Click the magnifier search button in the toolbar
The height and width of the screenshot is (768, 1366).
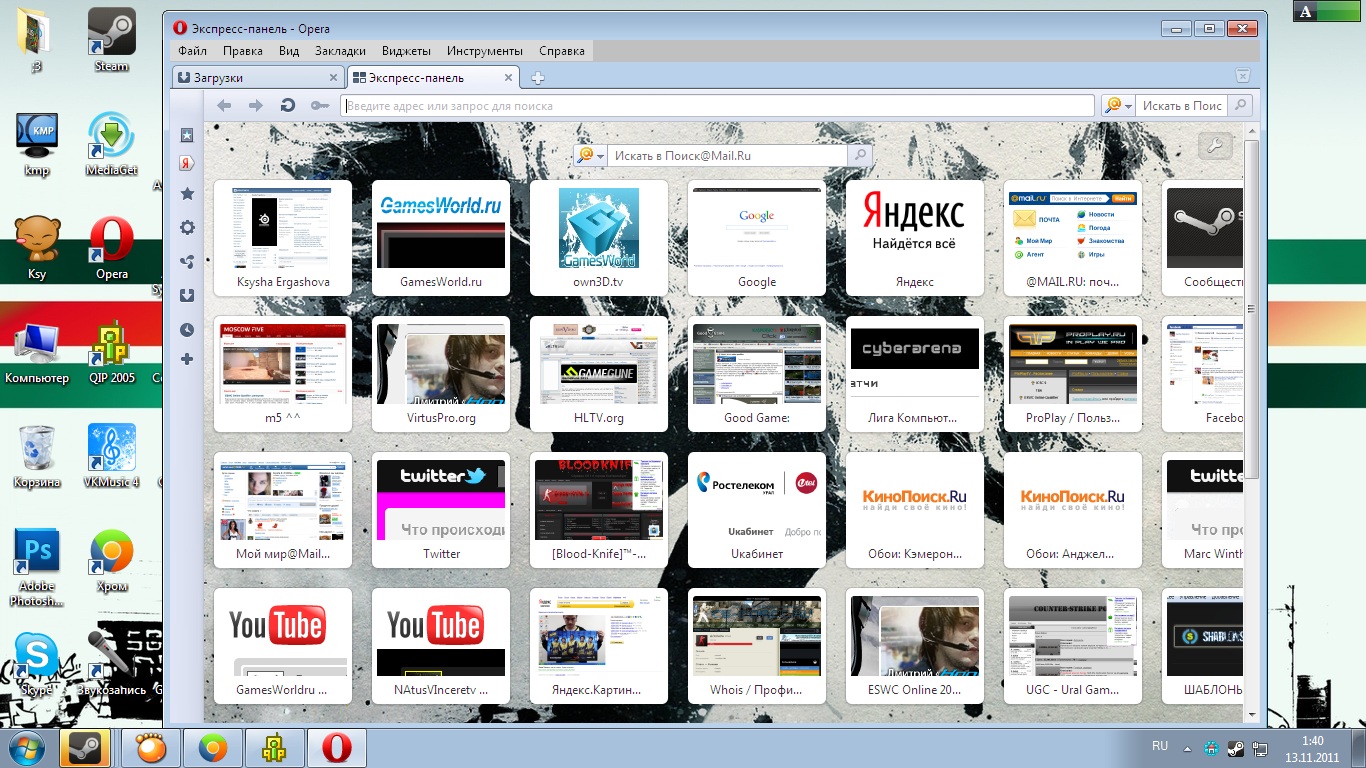click(x=1240, y=105)
